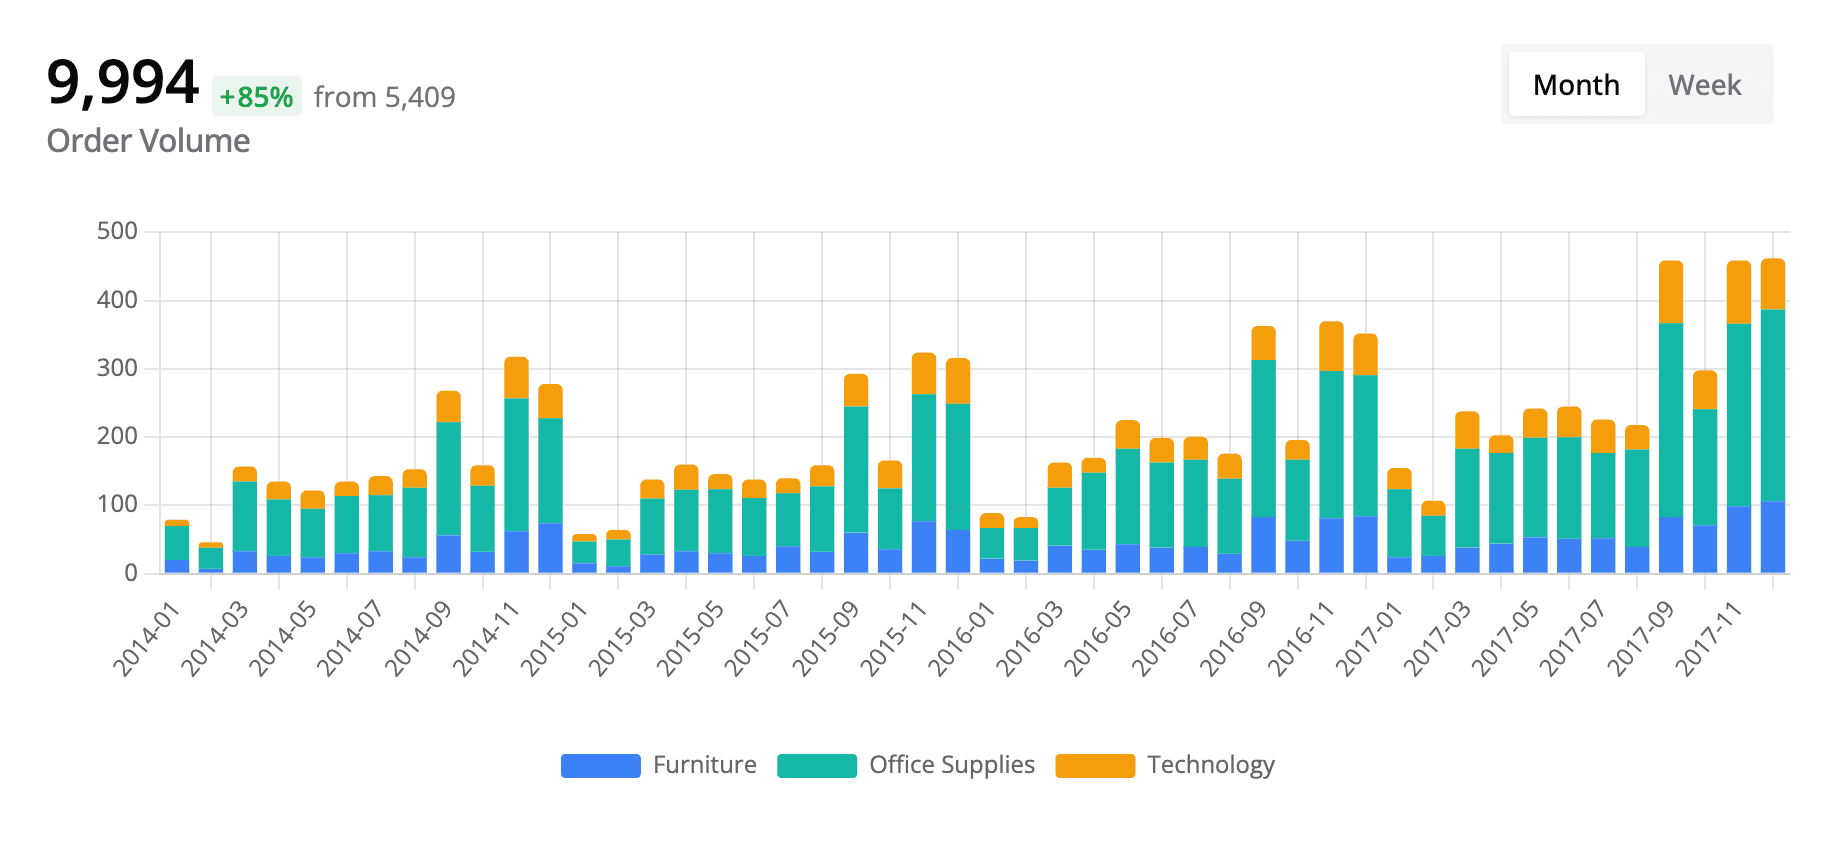Click the green +85% change badge
1834x848 pixels.
click(x=256, y=97)
